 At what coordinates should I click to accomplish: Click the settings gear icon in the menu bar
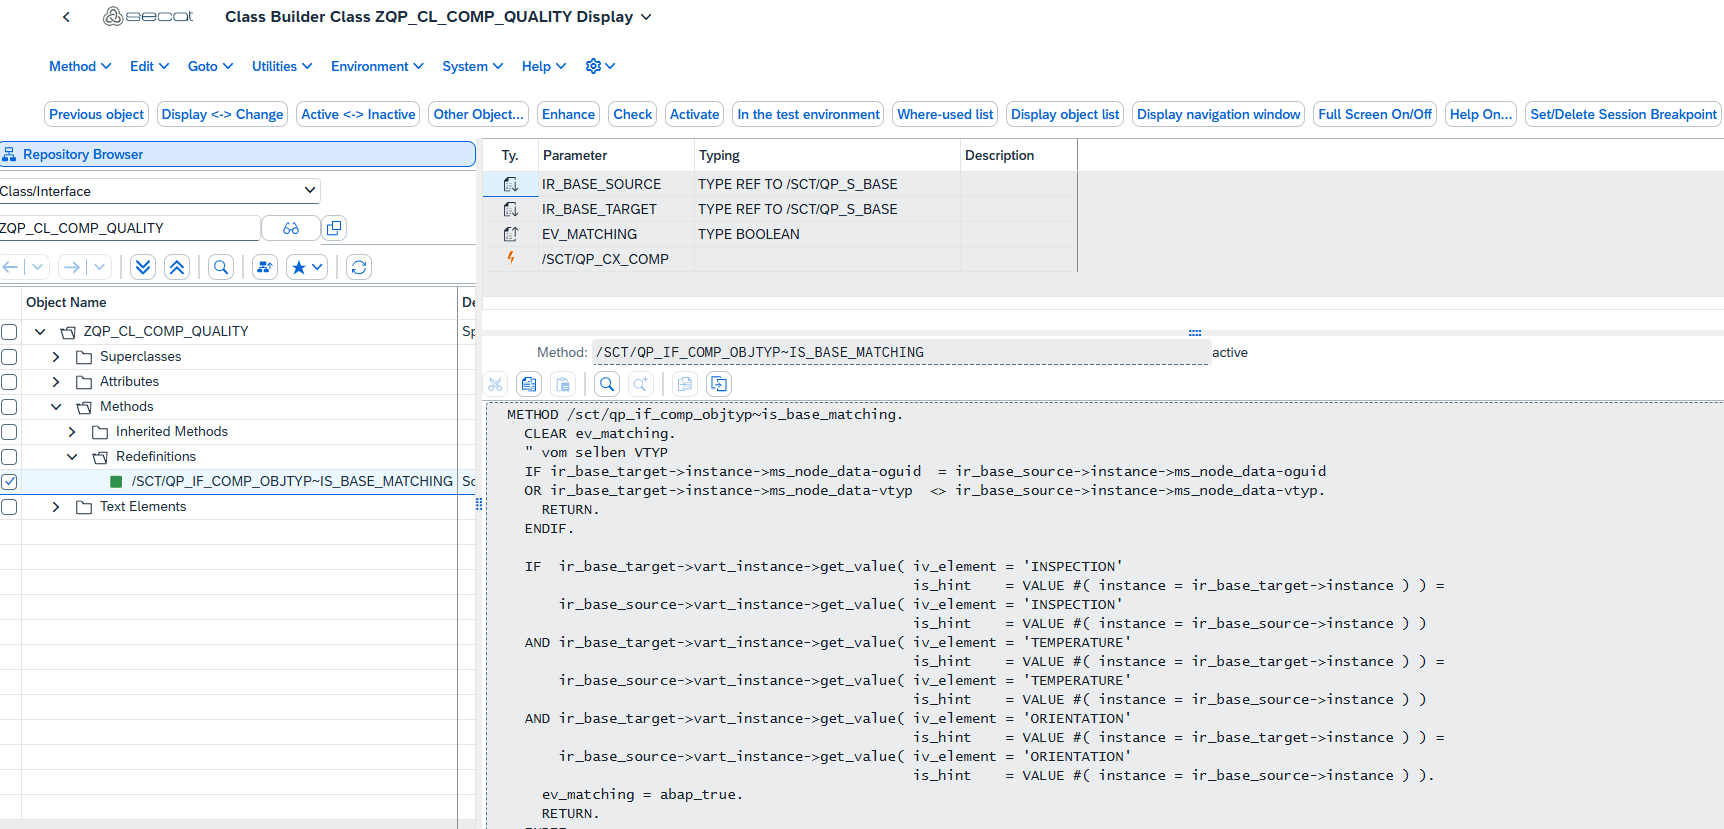(593, 66)
